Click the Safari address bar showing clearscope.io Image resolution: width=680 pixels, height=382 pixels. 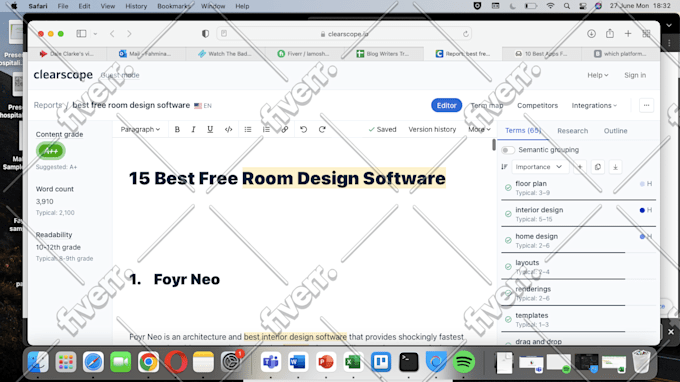tap(344, 34)
